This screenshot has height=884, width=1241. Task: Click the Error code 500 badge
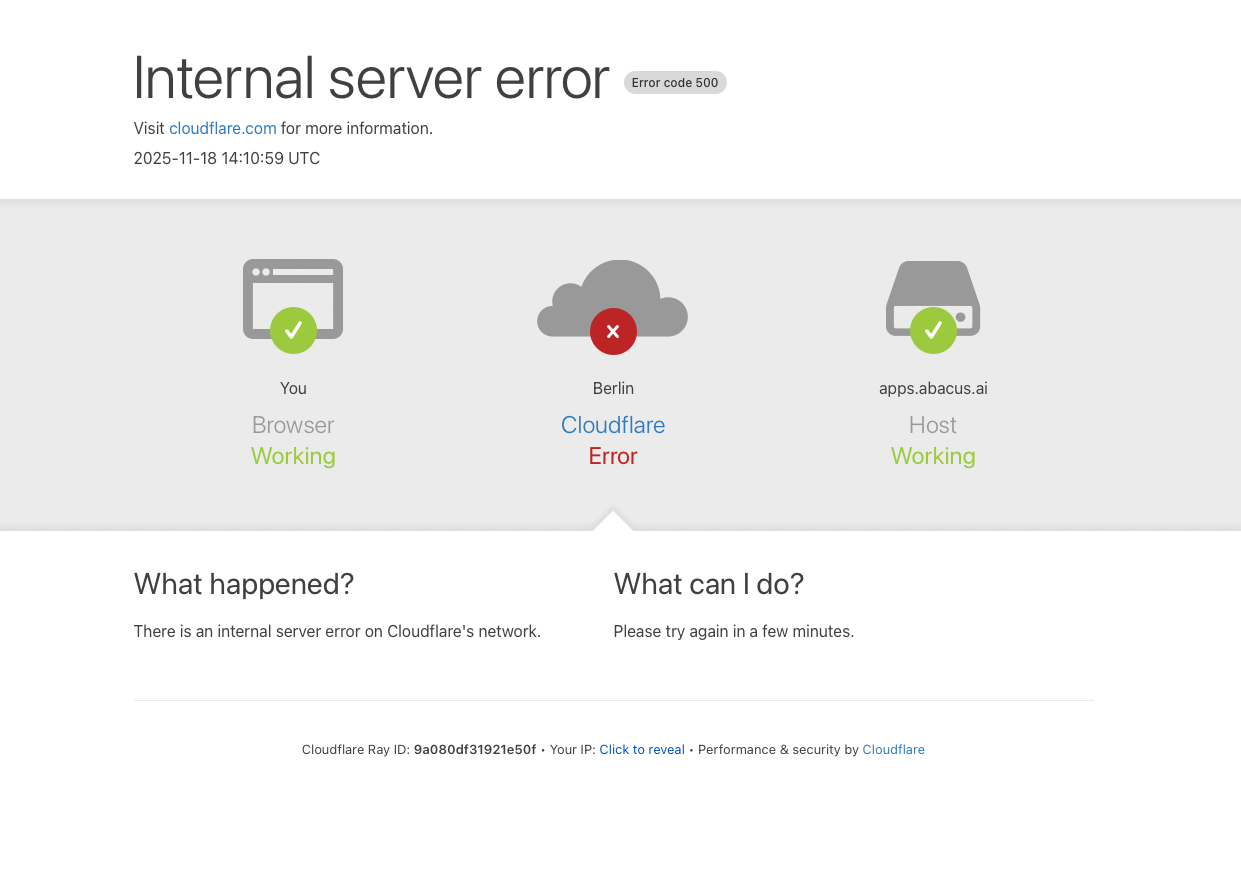pos(675,83)
